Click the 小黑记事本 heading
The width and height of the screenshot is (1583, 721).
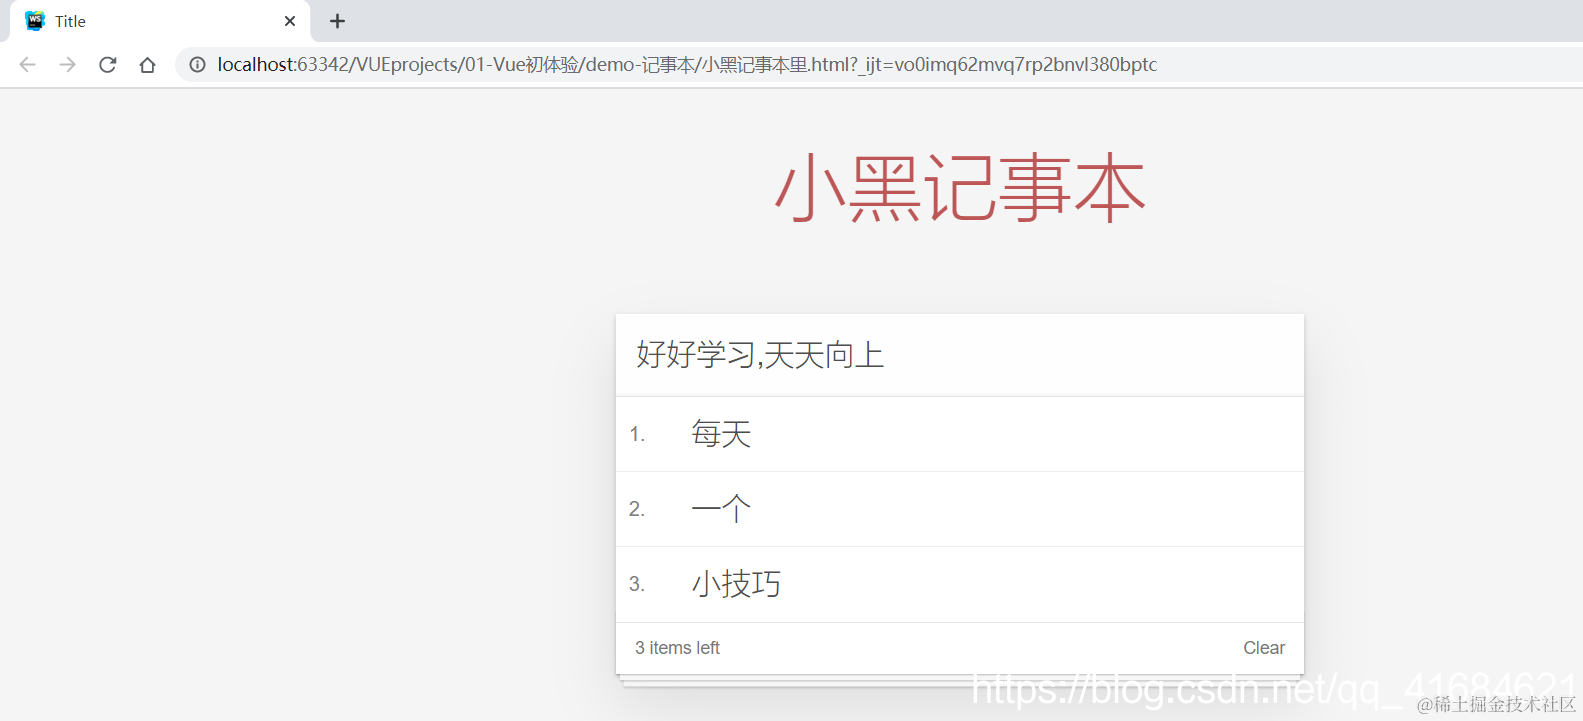coord(960,188)
